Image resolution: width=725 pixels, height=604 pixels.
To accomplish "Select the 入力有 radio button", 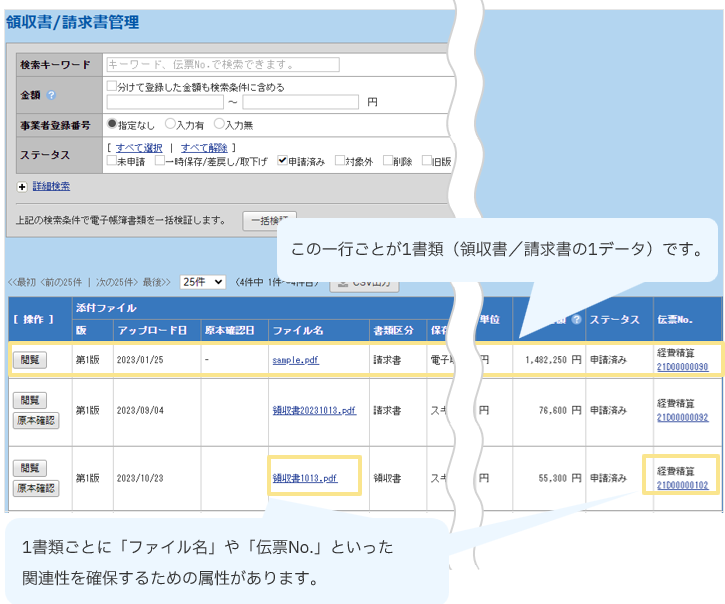I will (170, 125).
